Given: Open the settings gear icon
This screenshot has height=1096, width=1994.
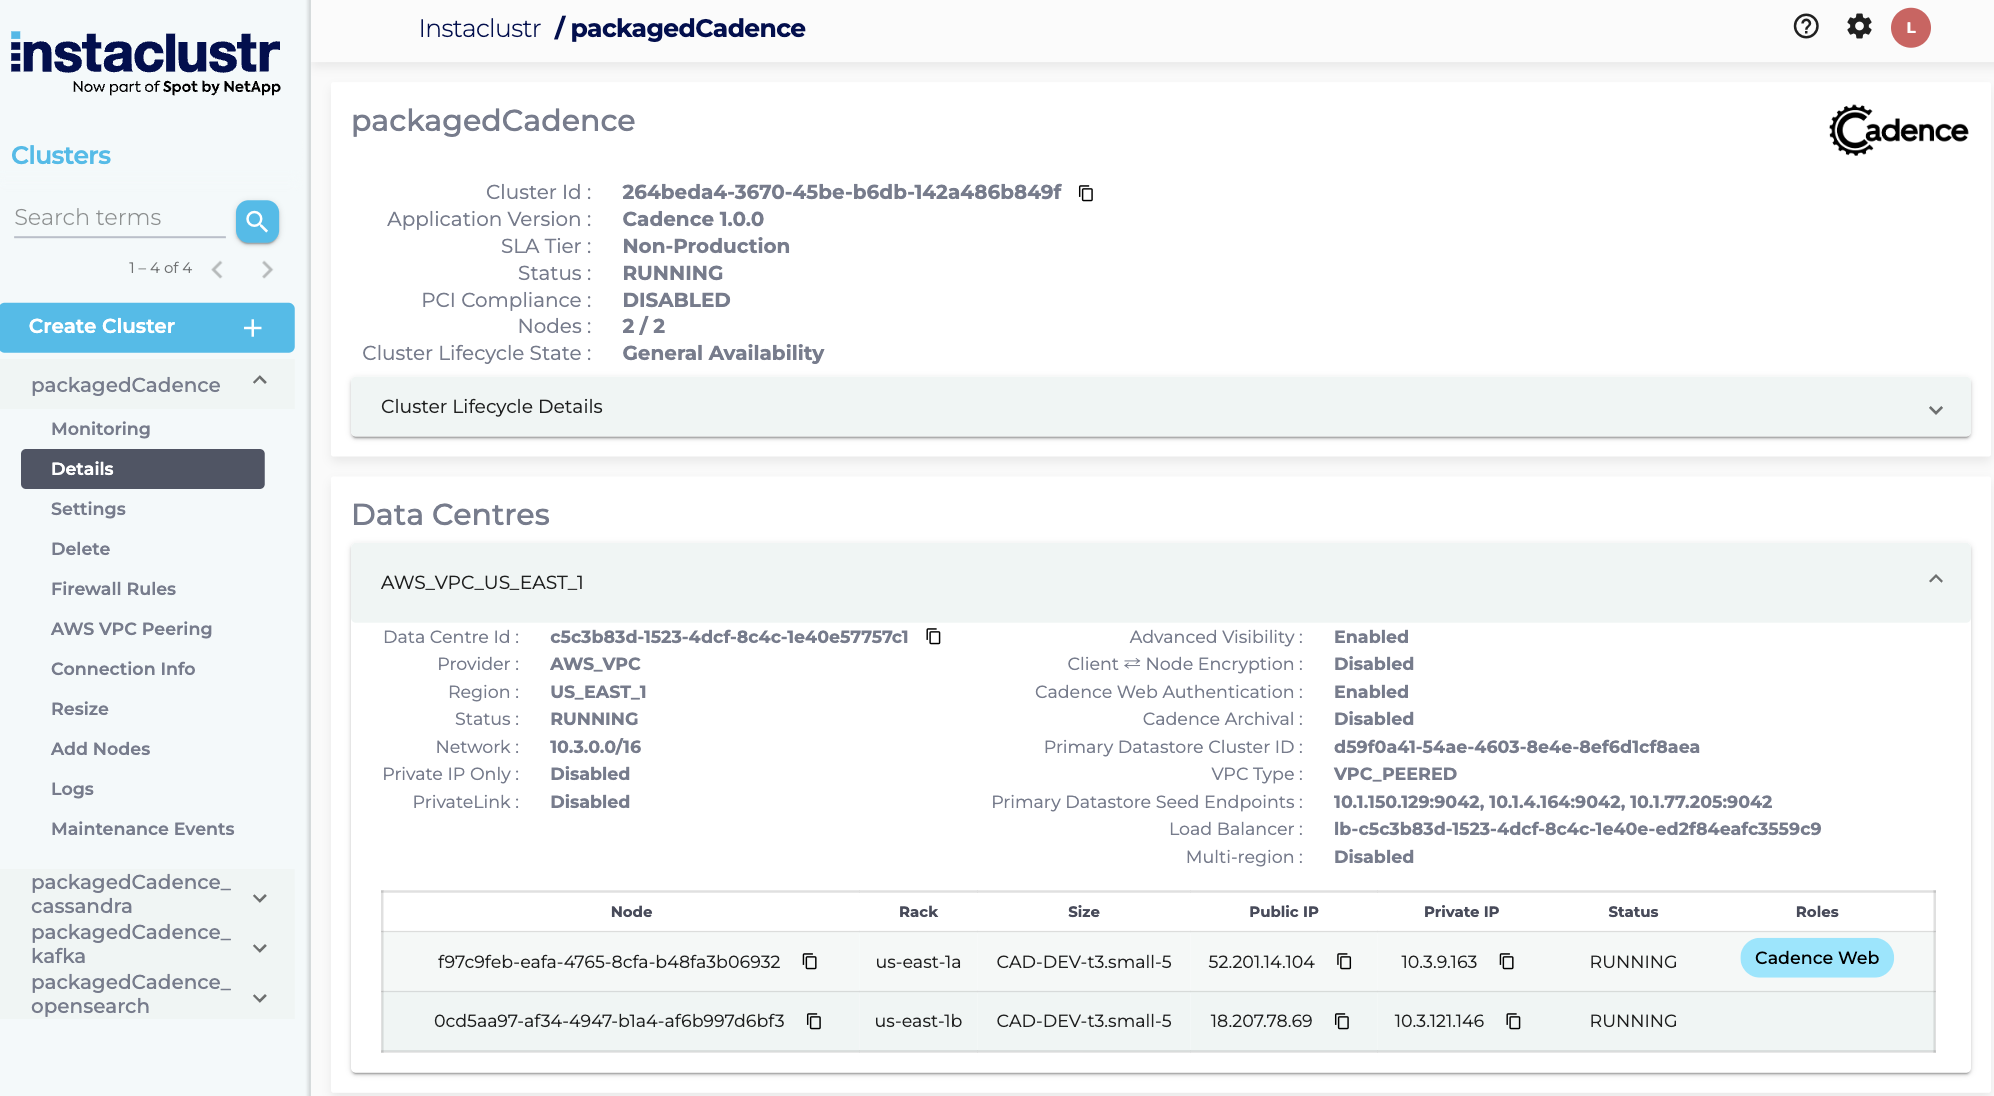Looking at the screenshot, I should (x=1859, y=27).
